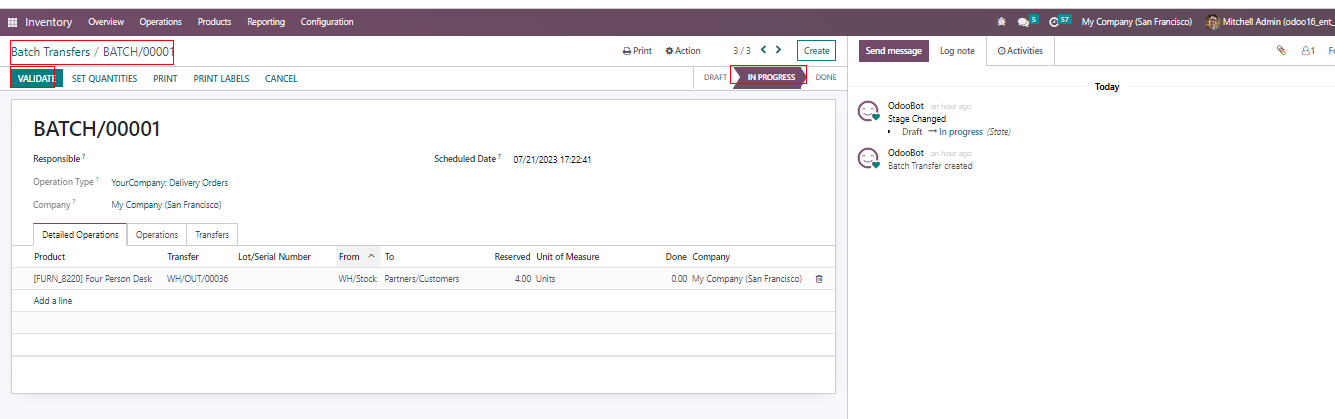Open the WH/OUT/00036 transfer link
The image size is (1335, 419).
197,279
